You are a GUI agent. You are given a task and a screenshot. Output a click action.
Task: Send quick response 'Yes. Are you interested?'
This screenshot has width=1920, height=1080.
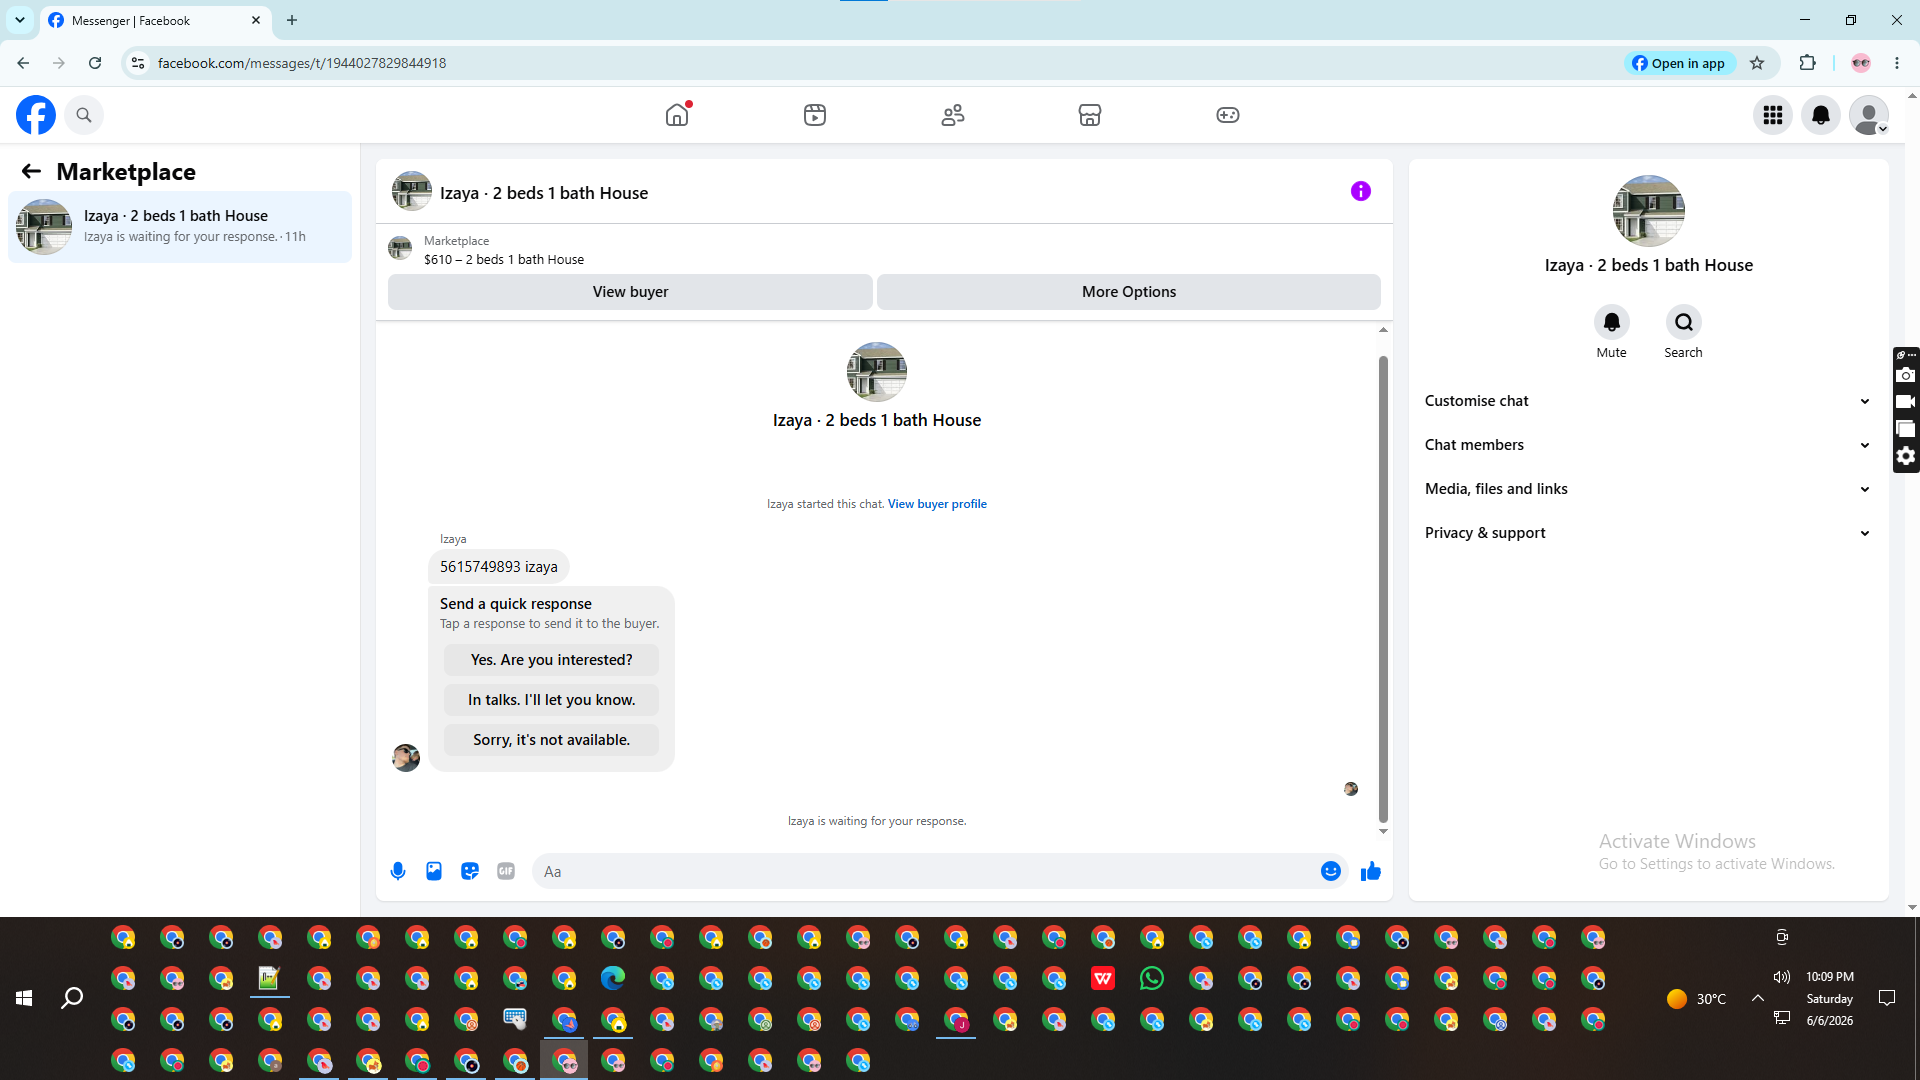click(x=551, y=660)
